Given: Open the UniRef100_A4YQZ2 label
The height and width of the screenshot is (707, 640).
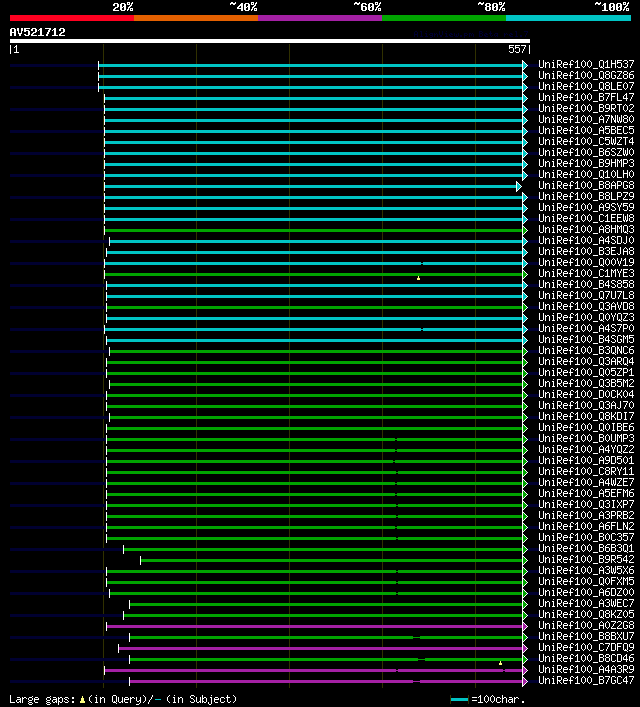Looking at the screenshot, I should tap(586, 450).
